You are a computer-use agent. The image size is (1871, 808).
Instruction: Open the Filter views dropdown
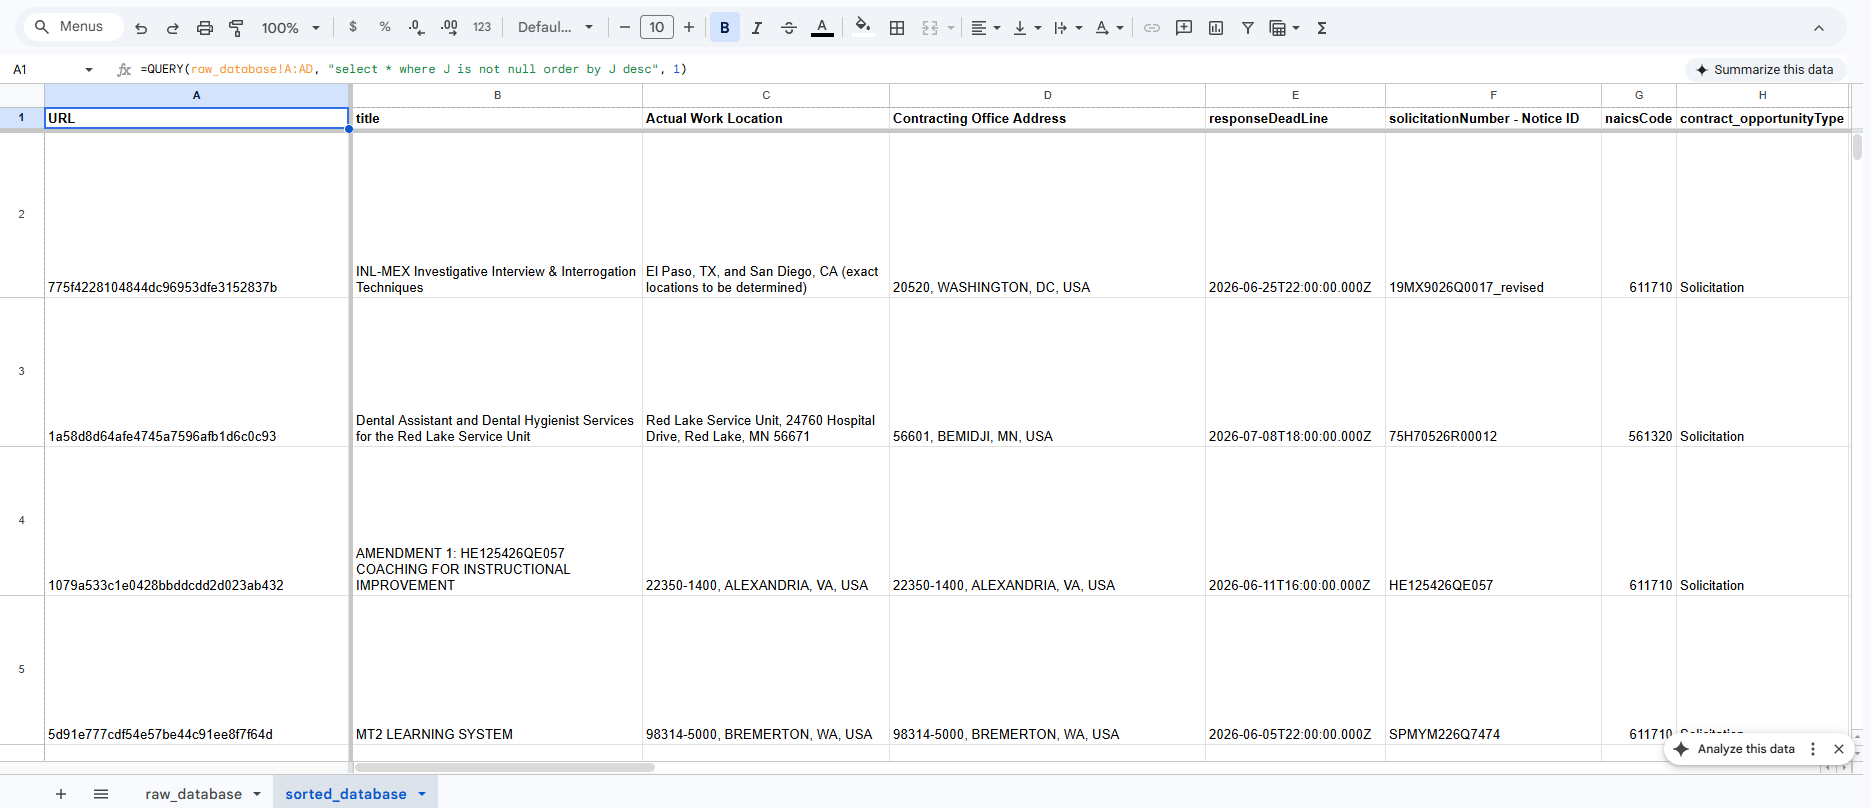click(1284, 27)
